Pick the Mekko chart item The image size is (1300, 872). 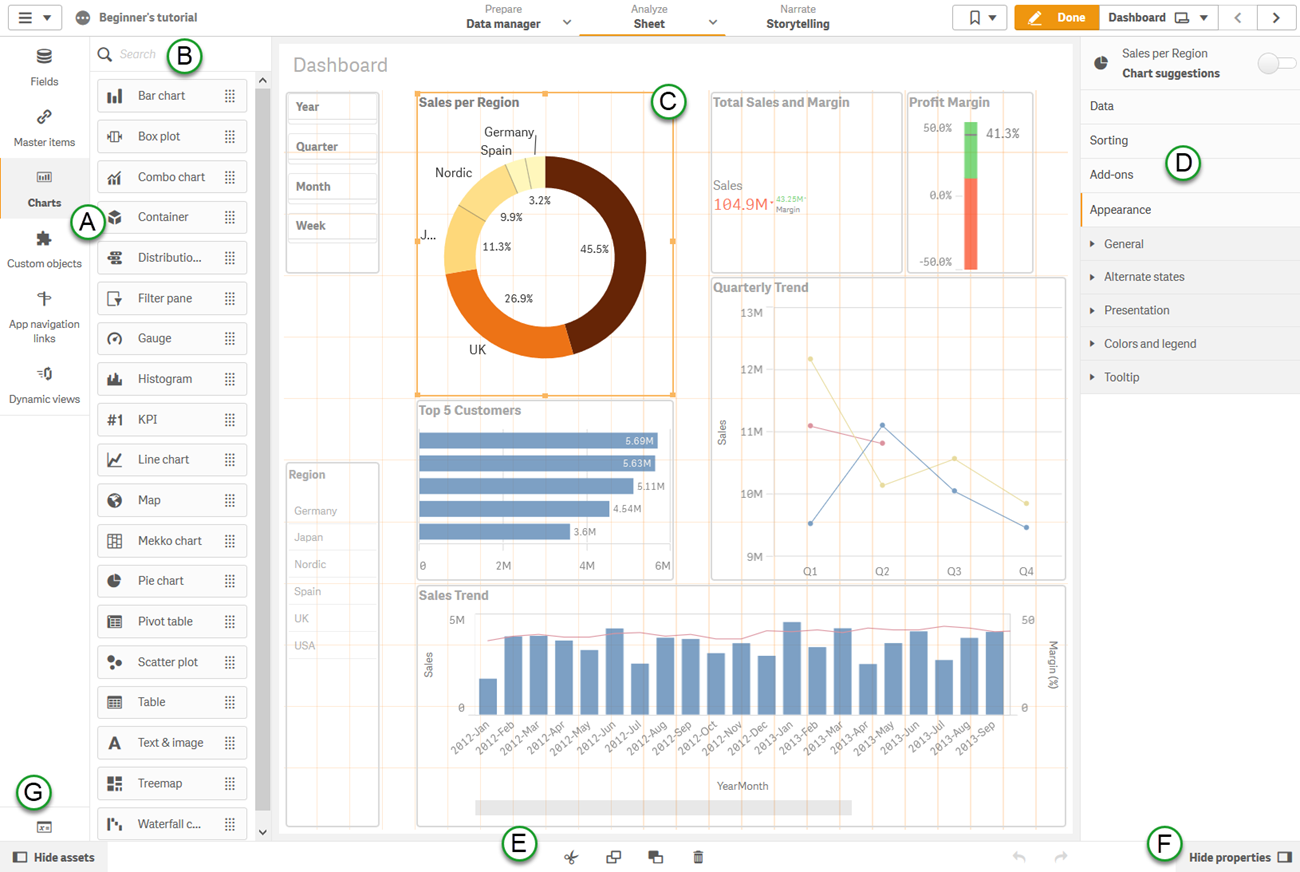point(172,541)
